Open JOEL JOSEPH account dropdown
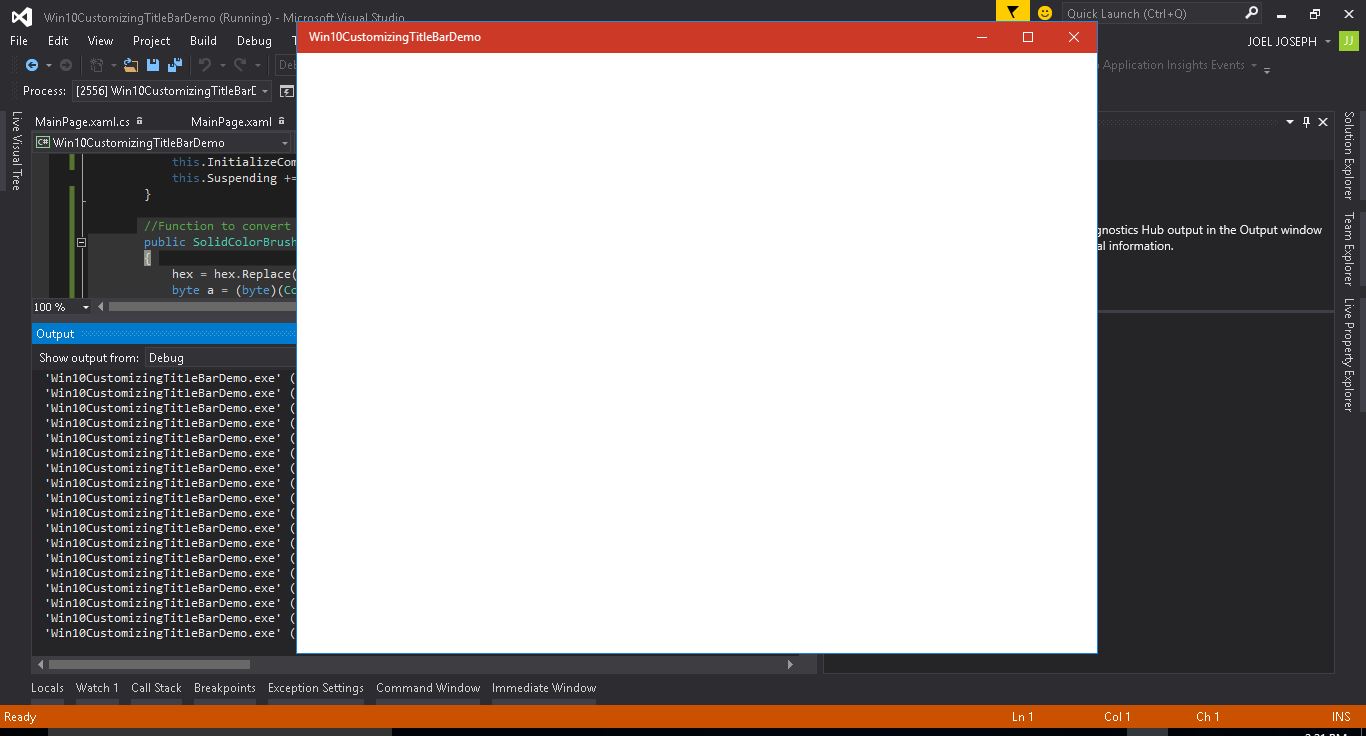Viewport: 1366px width, 736px height. [1328, 41]
